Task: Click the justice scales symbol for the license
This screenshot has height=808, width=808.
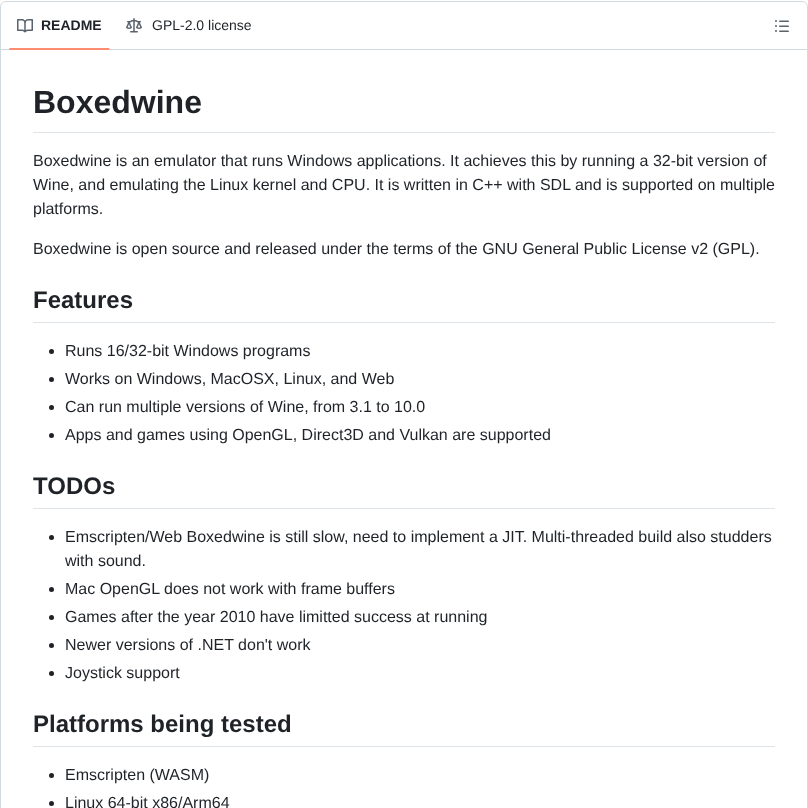Action: point(134,26)
